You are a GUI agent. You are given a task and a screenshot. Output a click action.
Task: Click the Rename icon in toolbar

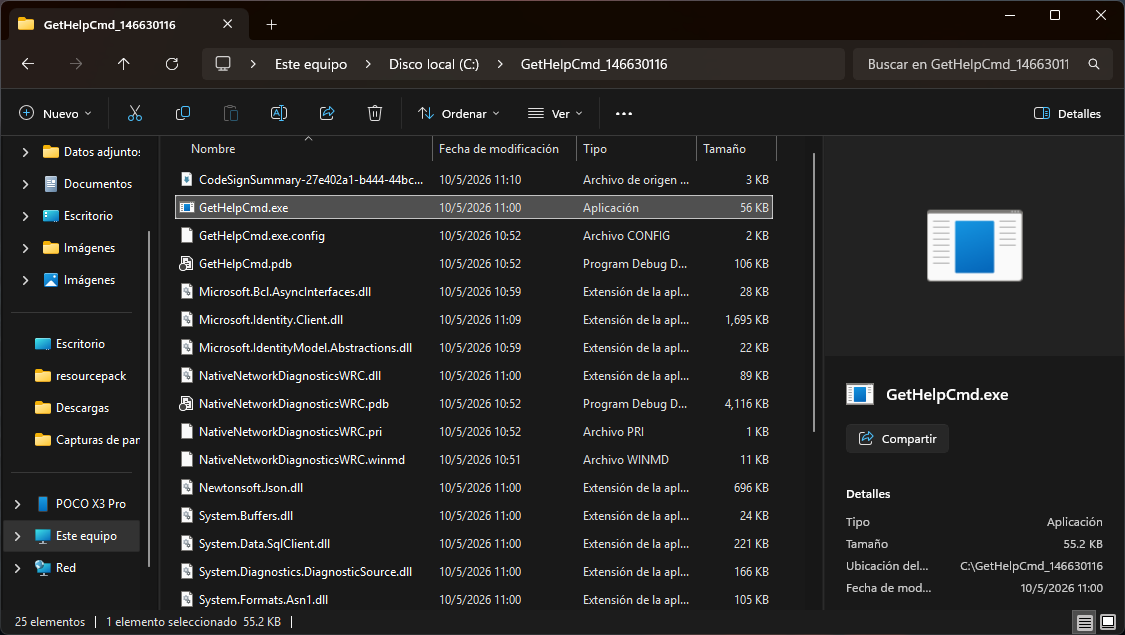click(x=278, y=113)
